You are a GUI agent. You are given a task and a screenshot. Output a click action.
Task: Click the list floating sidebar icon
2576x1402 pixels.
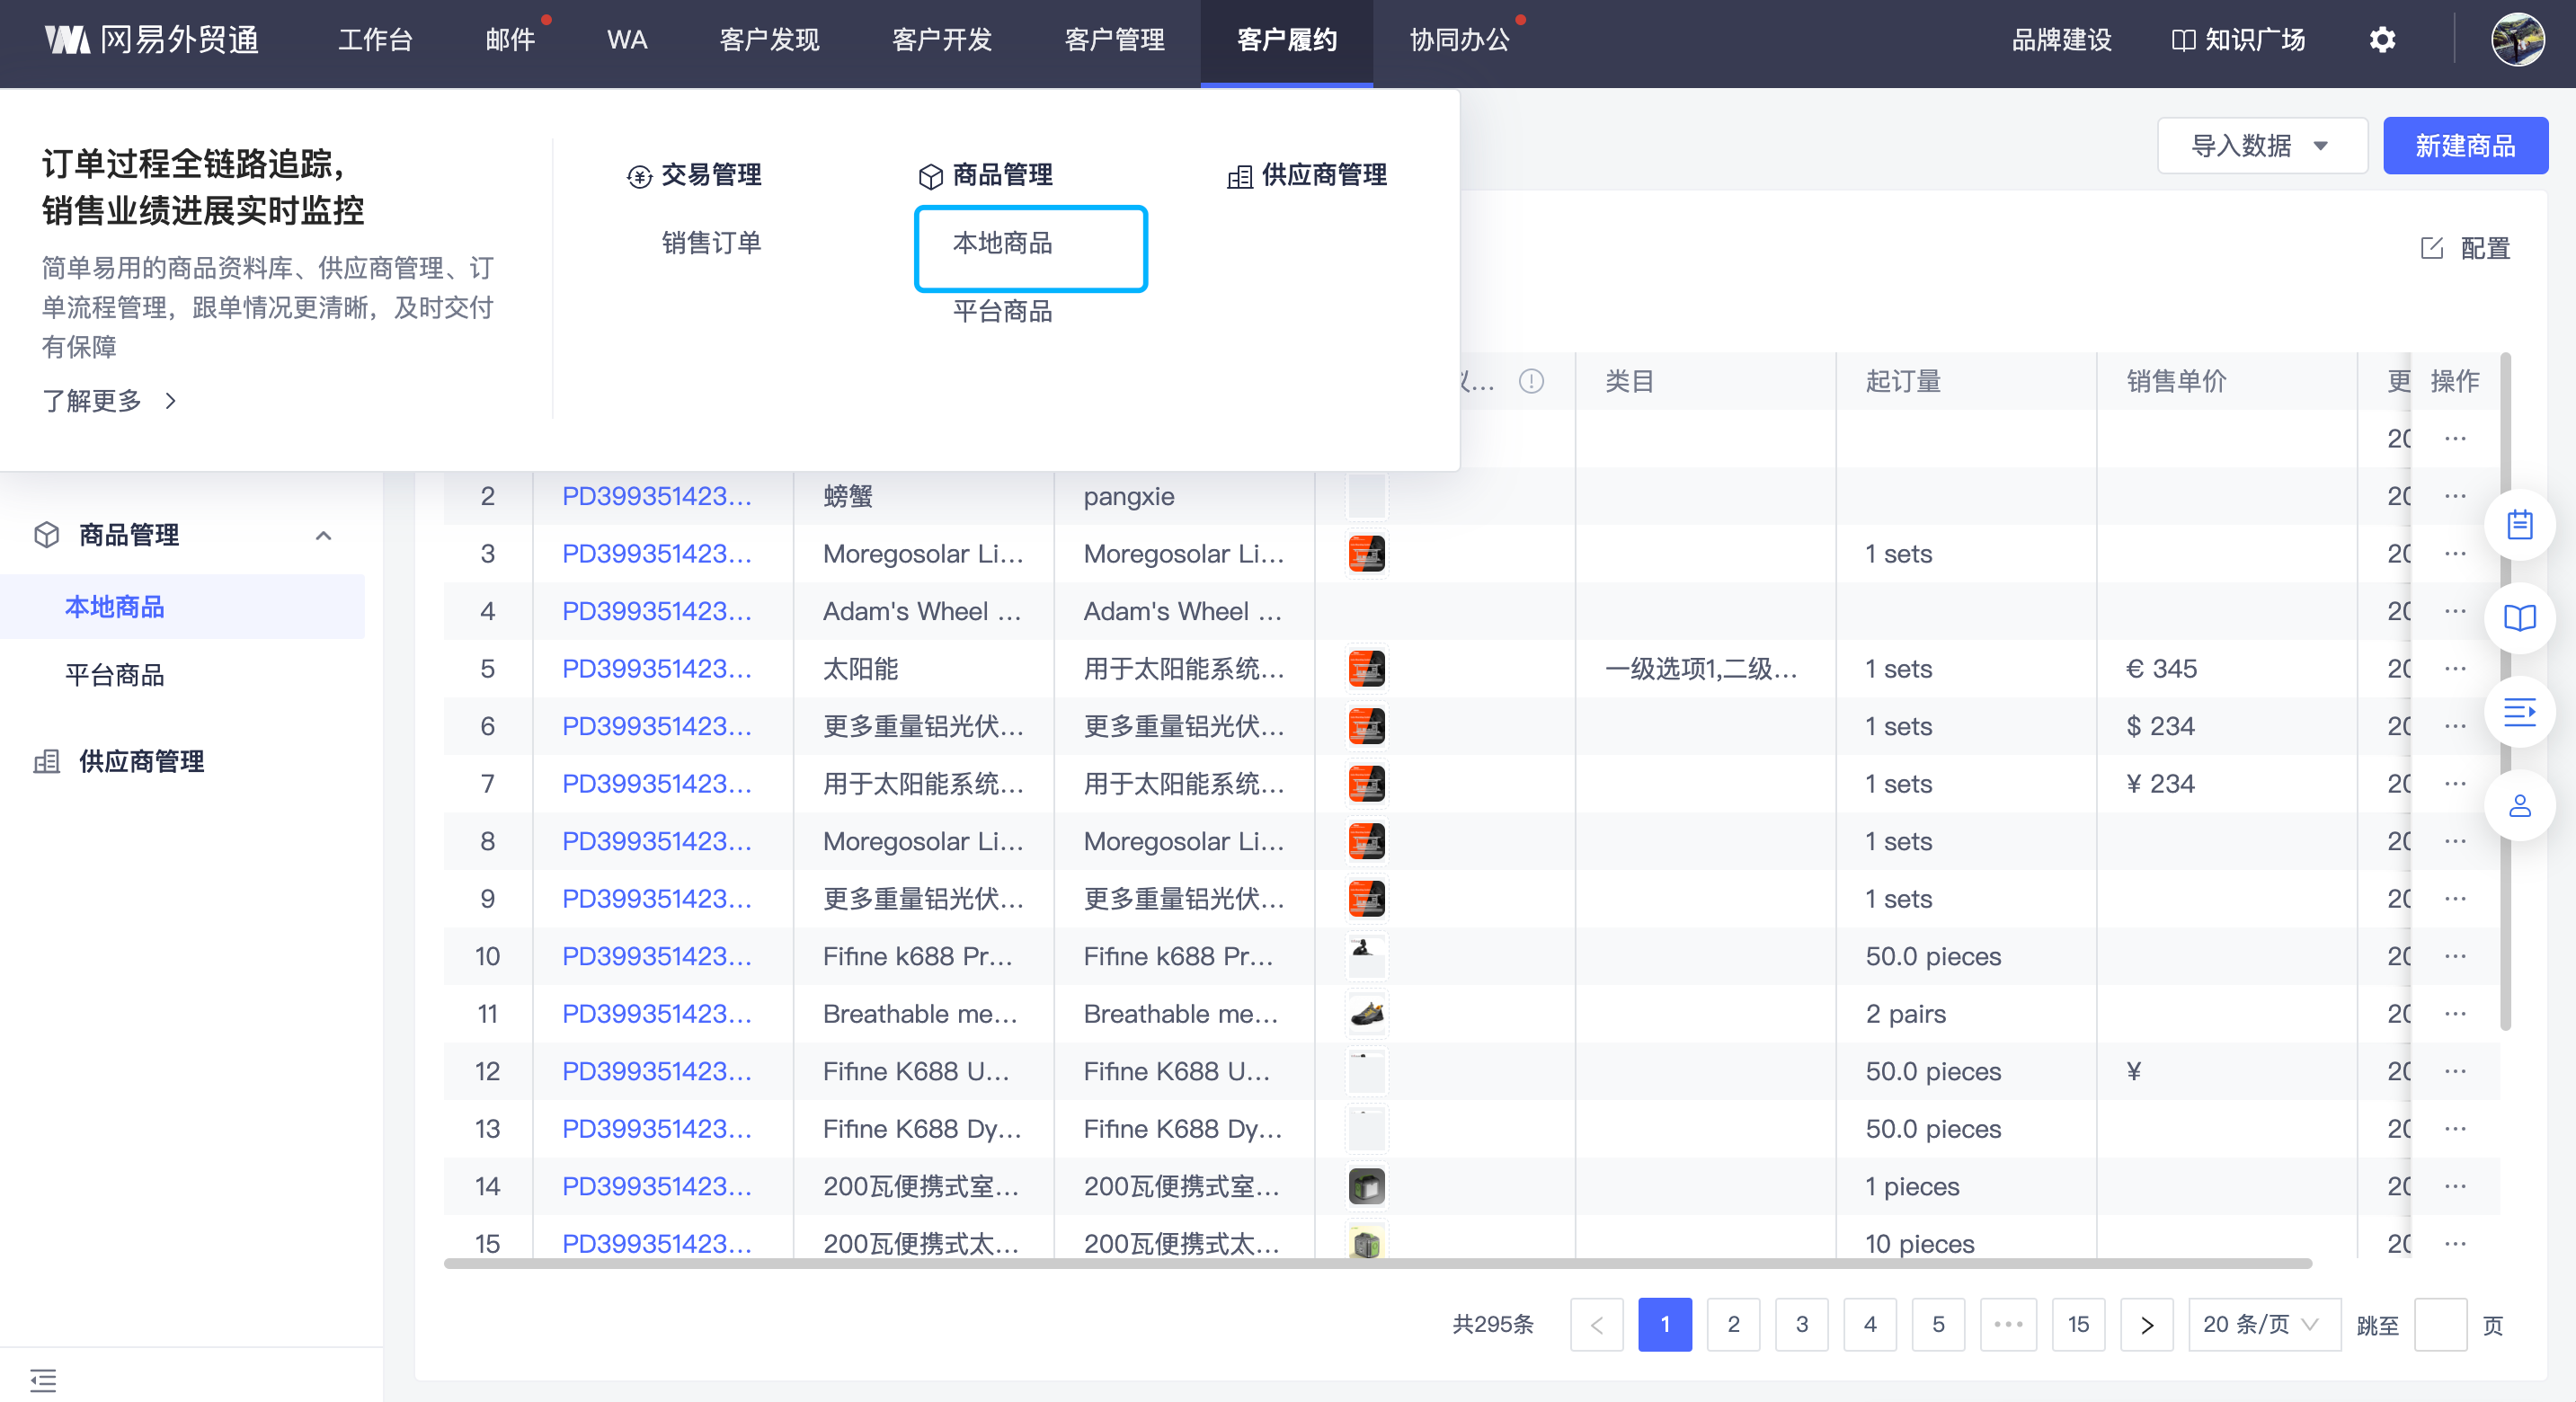pos(2519,712)
